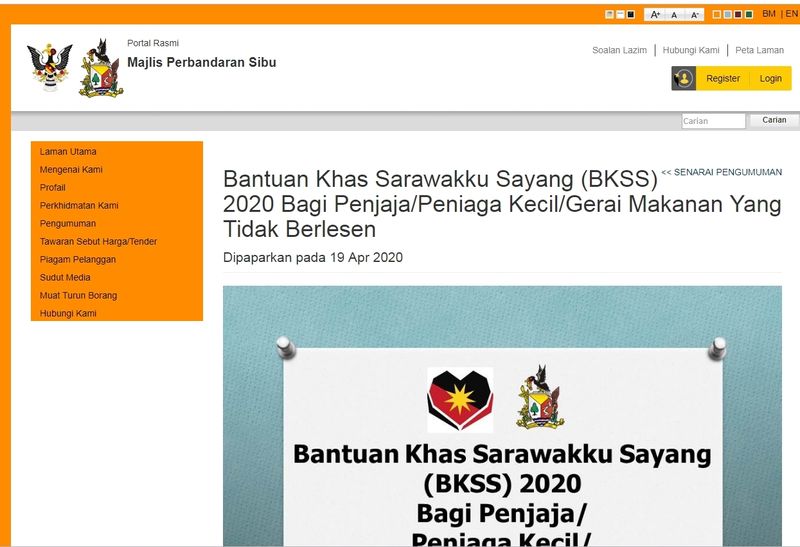This screenshot has height=547, width=800.
Task: Choose the maroon color theme swatch
Action: (738, 14)
